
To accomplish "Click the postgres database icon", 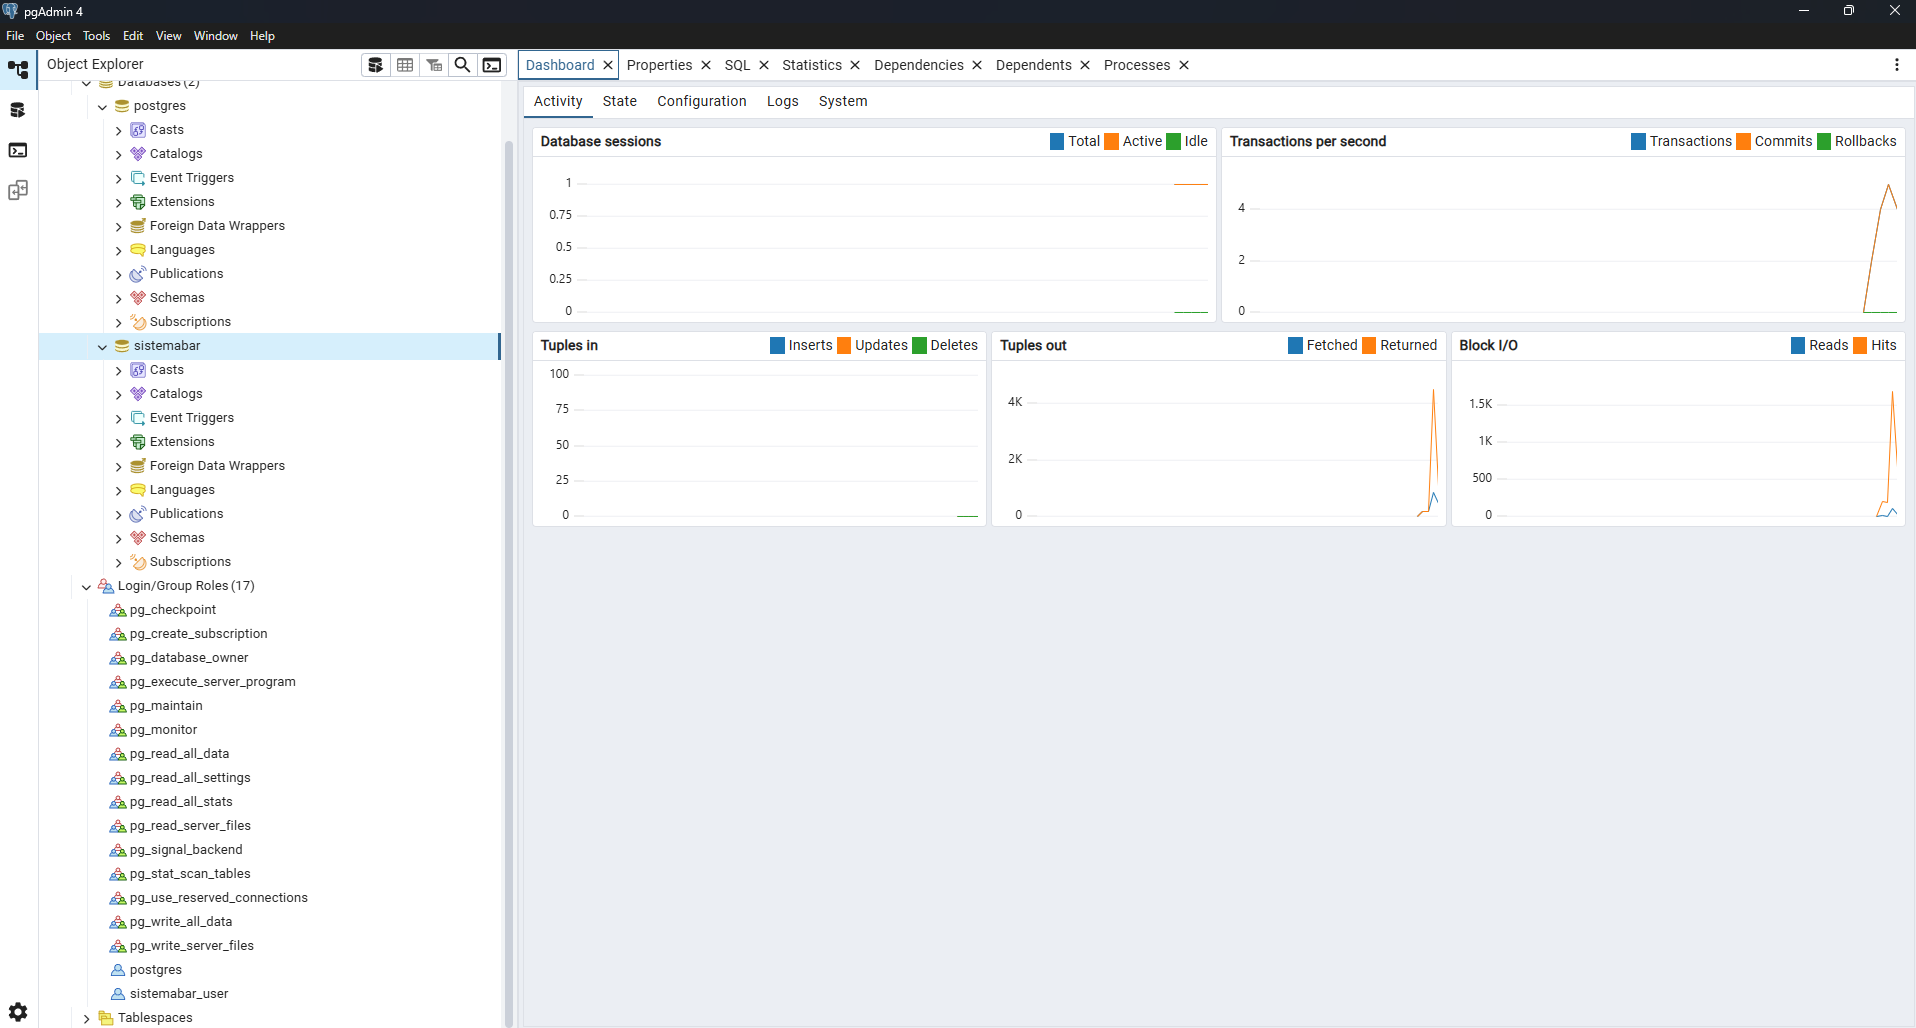I will (x=122, y=106).
